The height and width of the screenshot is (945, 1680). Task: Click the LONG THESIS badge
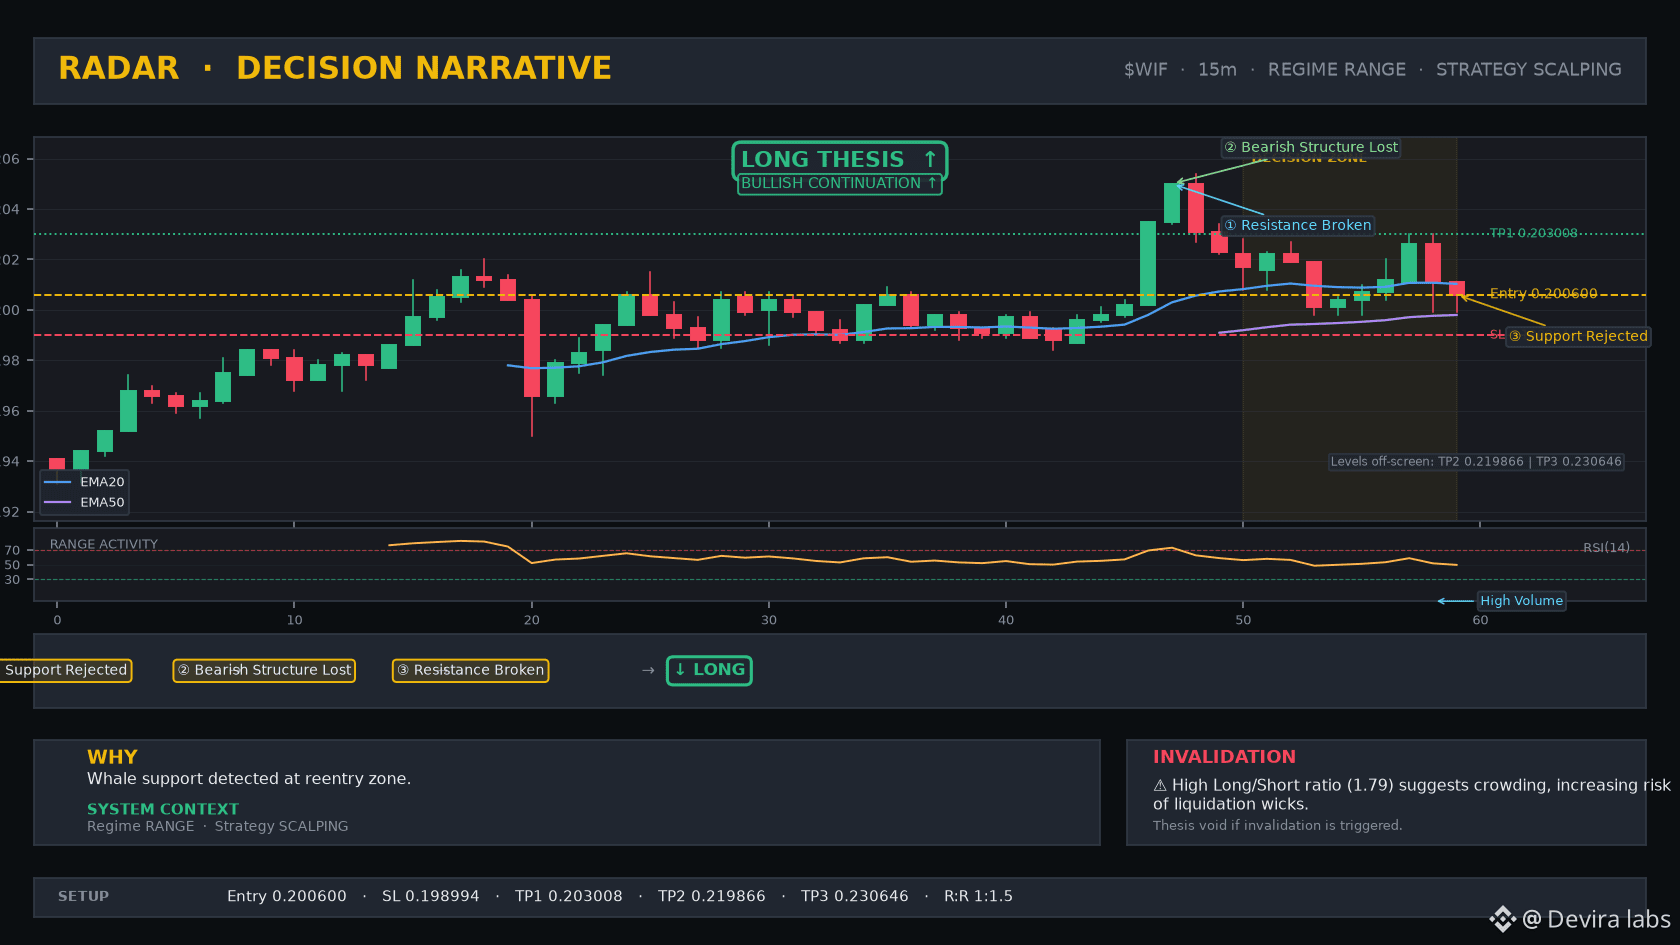tap(839, 159)
